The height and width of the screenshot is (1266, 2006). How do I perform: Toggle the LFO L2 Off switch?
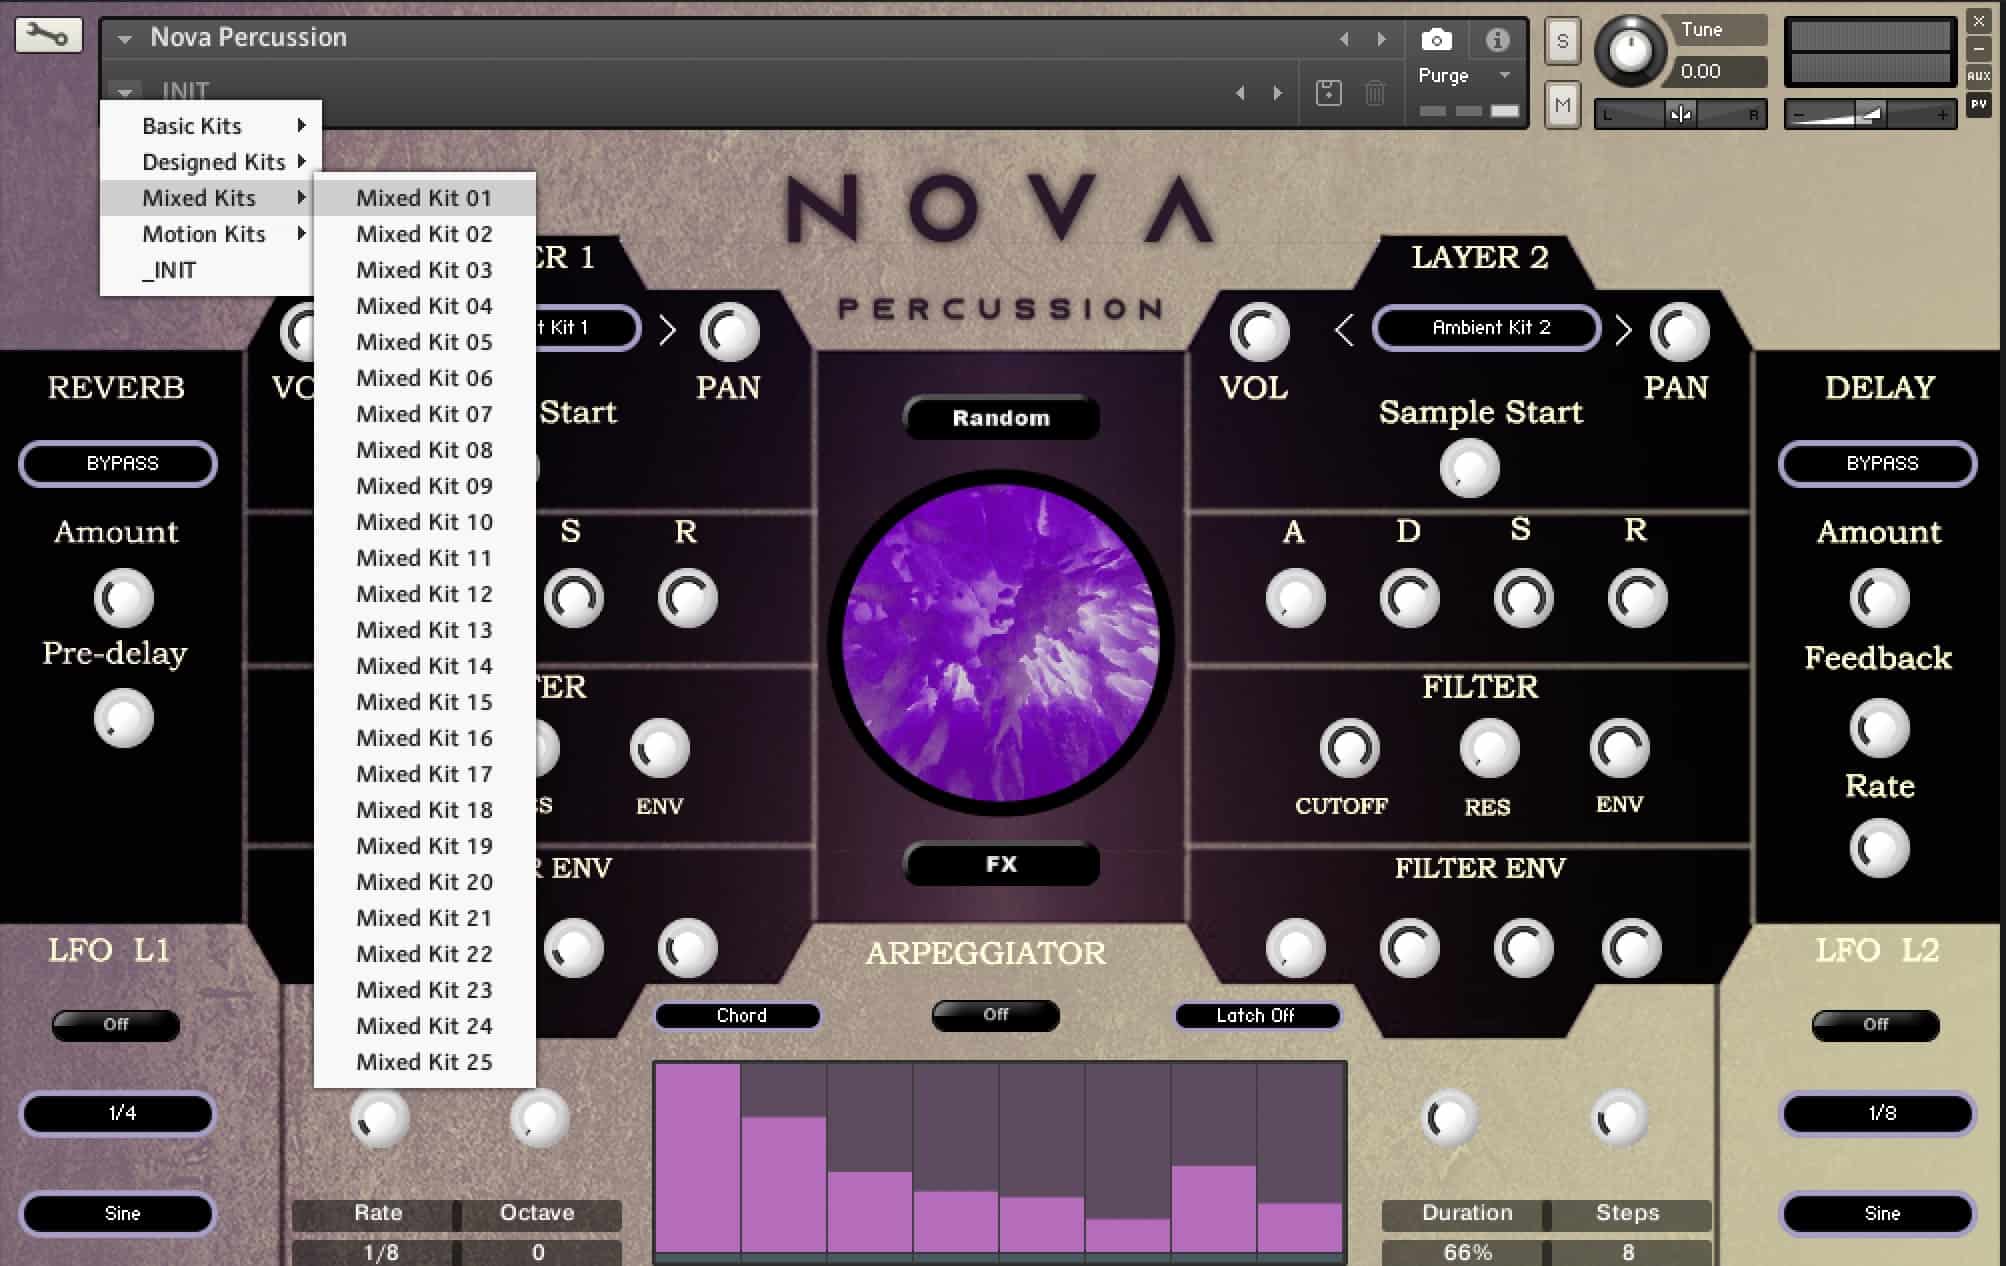[1876, 1025]
